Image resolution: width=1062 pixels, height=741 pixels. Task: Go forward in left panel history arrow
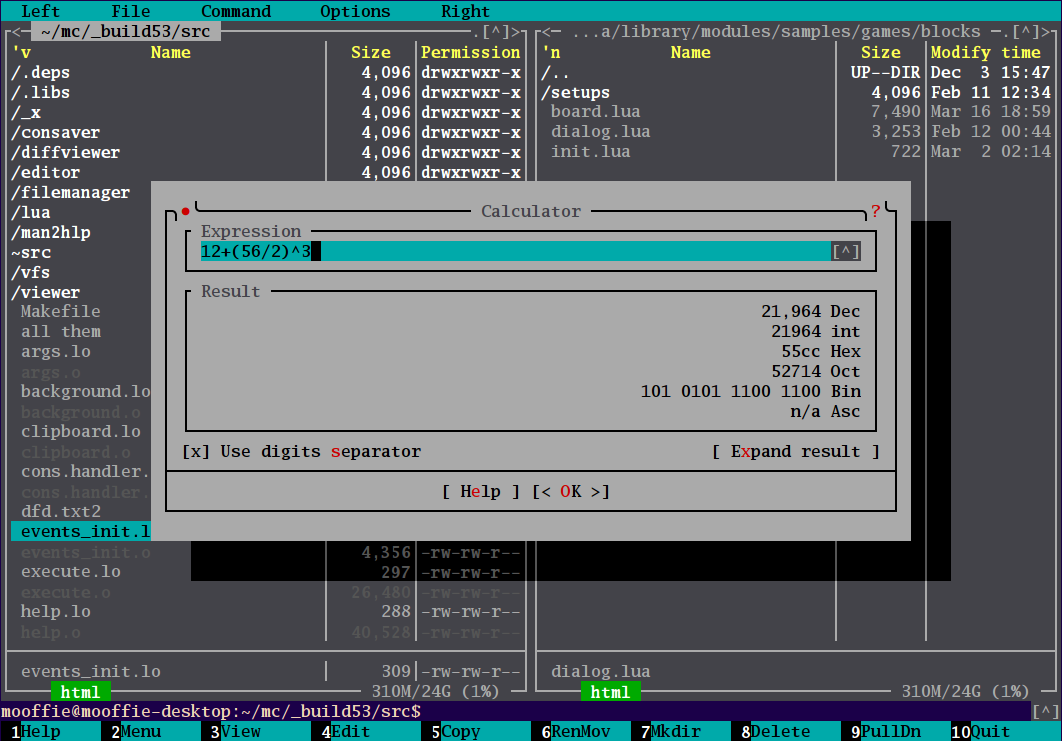pyautogui.click(x=516, y=32)
